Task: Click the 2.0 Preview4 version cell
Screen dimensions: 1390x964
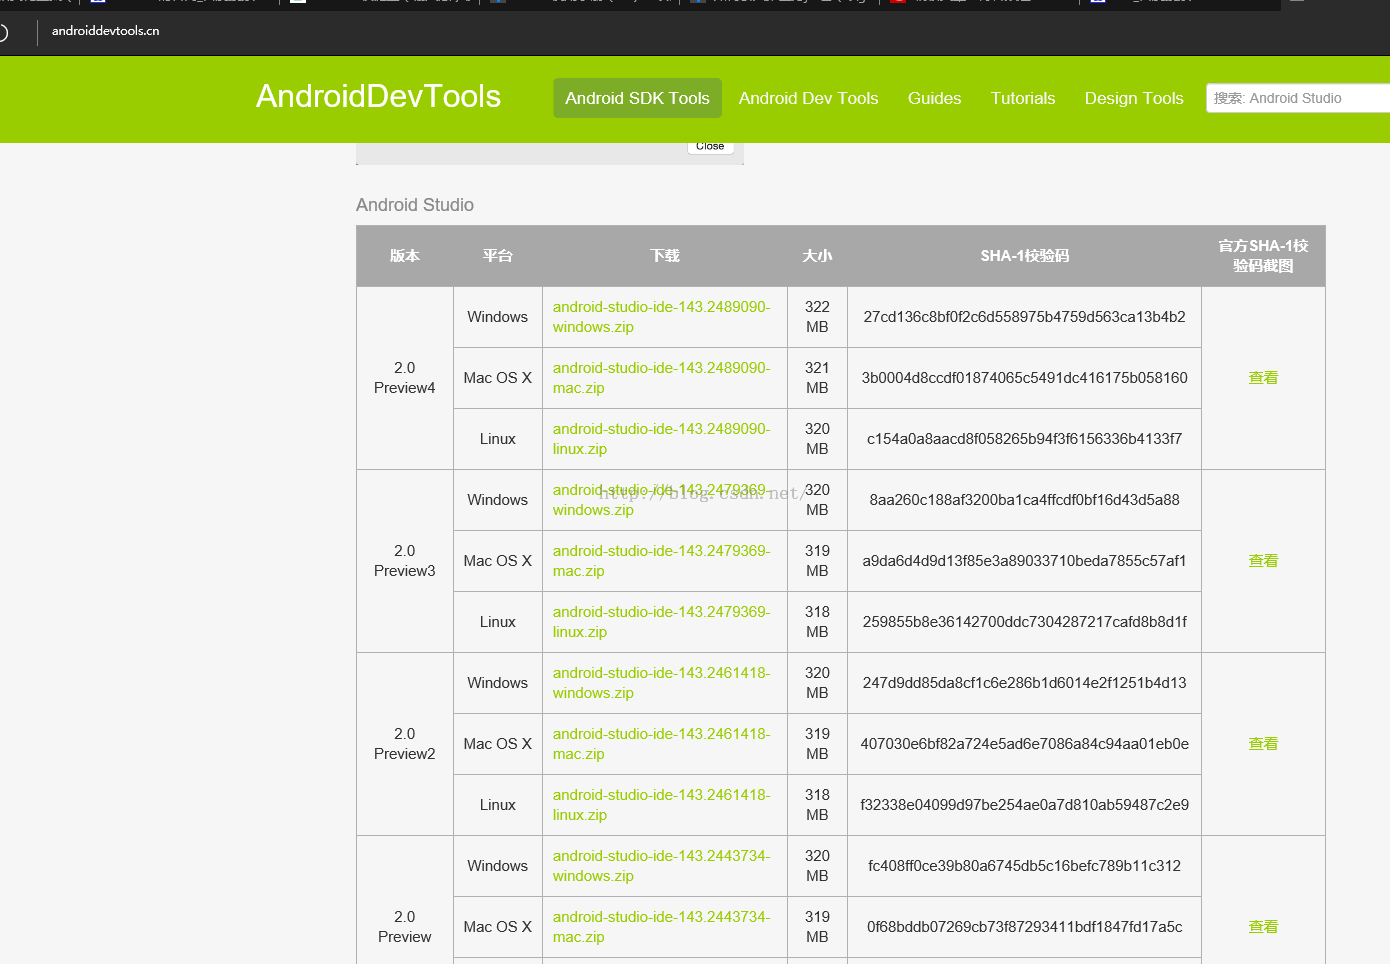Action: click(405, 378)
